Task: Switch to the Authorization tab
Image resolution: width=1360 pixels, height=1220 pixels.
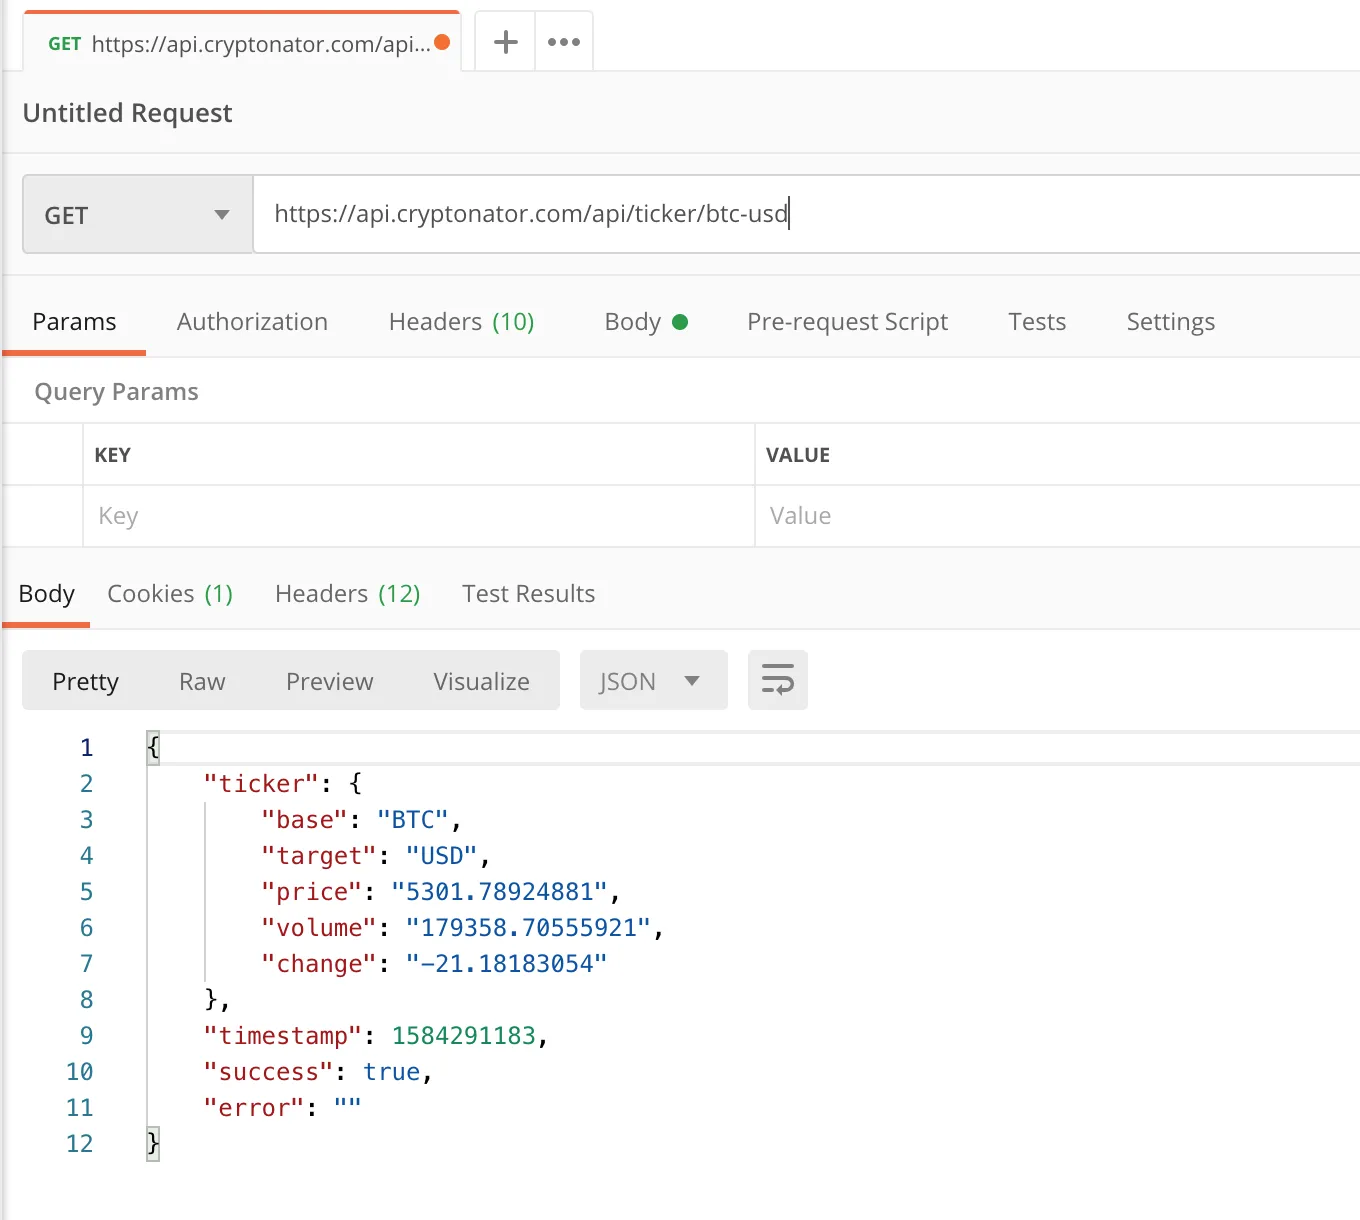Action: [x=252, y=322]
